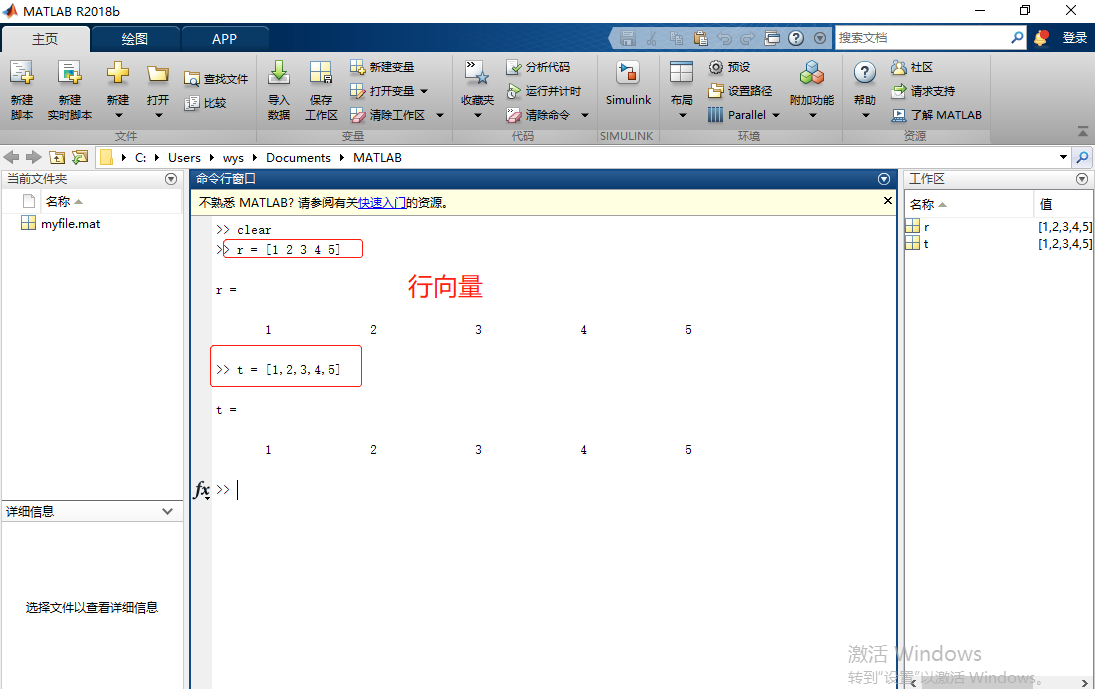Open 命令行窗口 panel actions menu
This screenshot has height=689, width=1095.
(x=884, y=179)
